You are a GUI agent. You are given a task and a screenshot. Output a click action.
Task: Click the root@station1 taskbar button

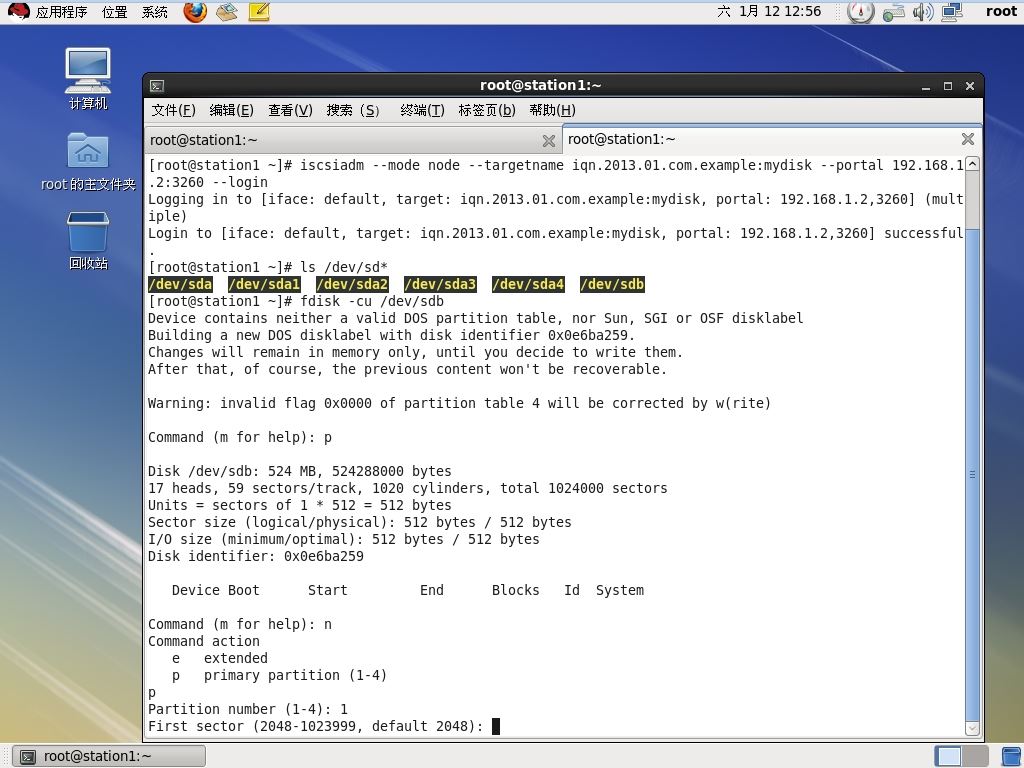(x=109, y=756)
